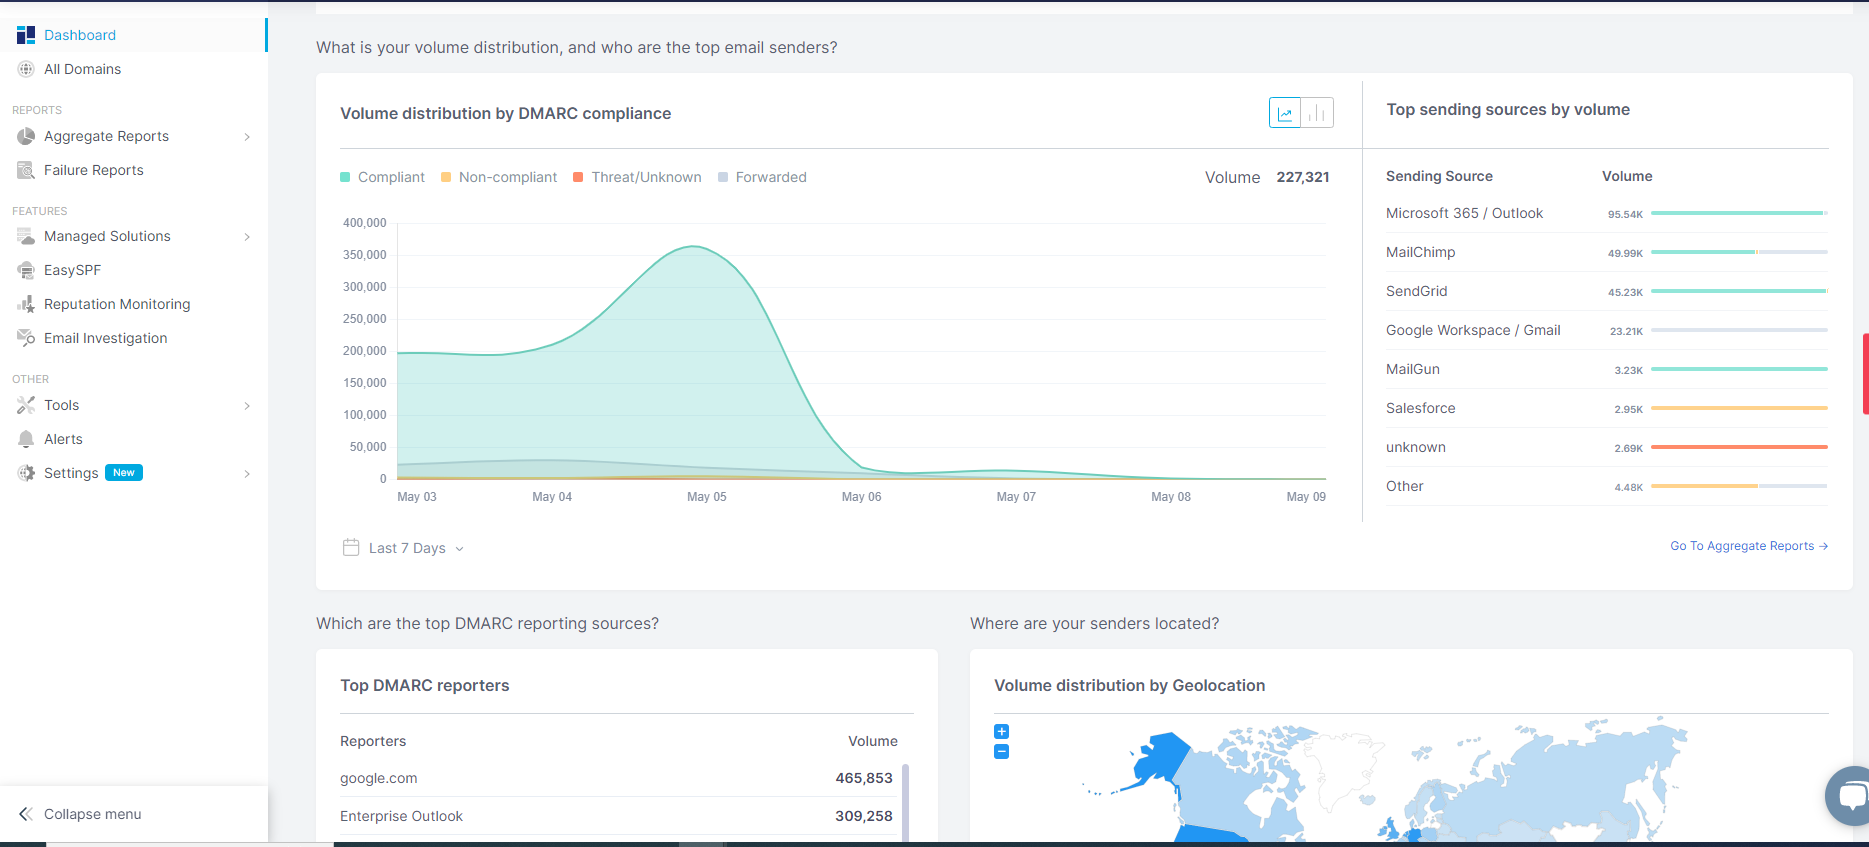1869x847 pixels.
Task: Click SendGrid sending source
Action: 1416,291
